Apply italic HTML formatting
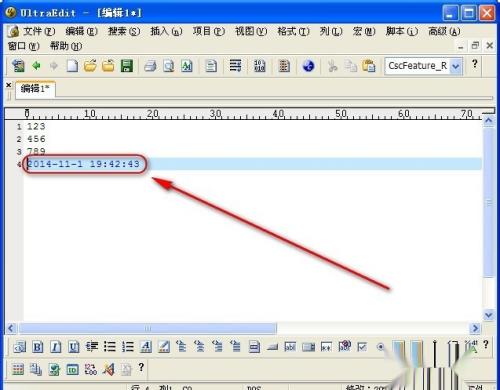500x390 pixels. click(x=55, y=347)
